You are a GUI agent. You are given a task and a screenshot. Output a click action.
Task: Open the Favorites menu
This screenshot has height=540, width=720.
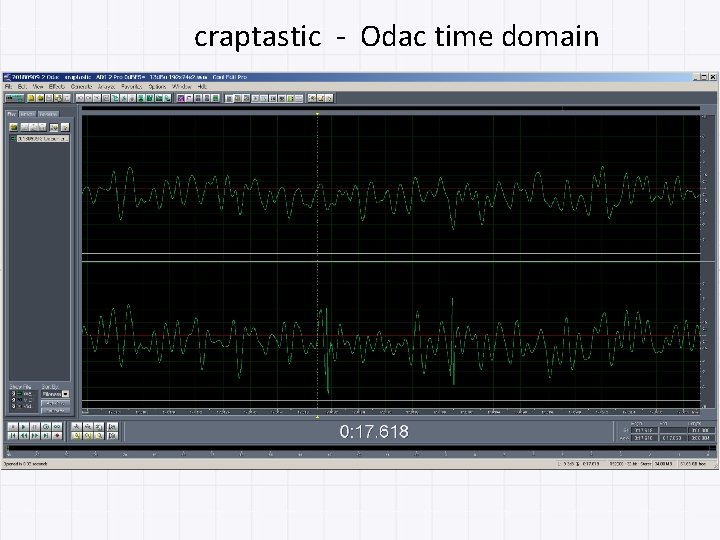132,86
